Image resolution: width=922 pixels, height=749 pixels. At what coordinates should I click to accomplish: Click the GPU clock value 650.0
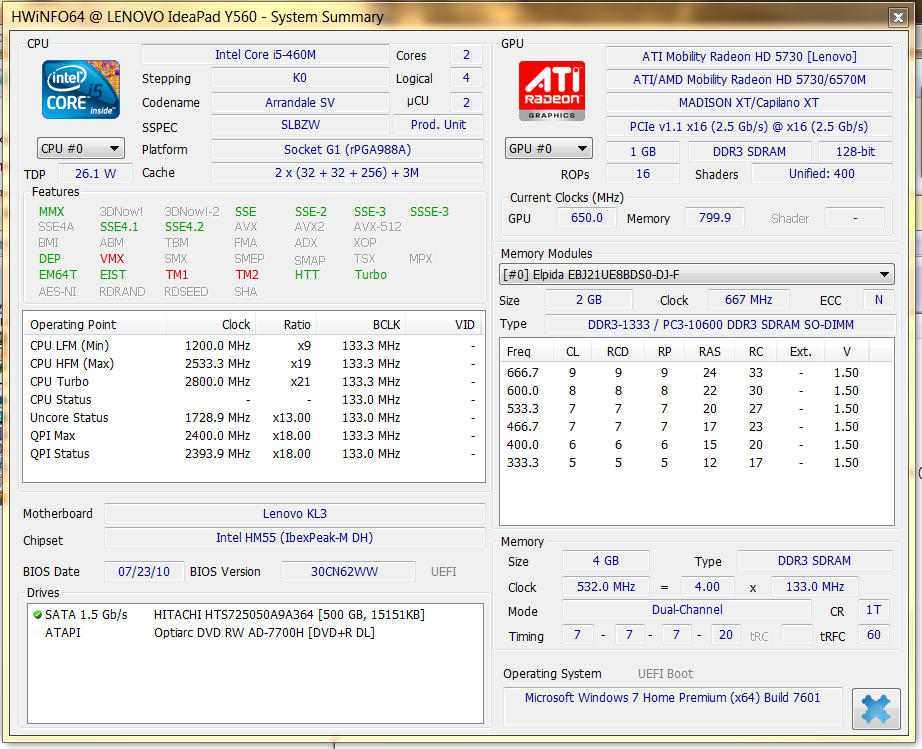[x=587, y=218]
